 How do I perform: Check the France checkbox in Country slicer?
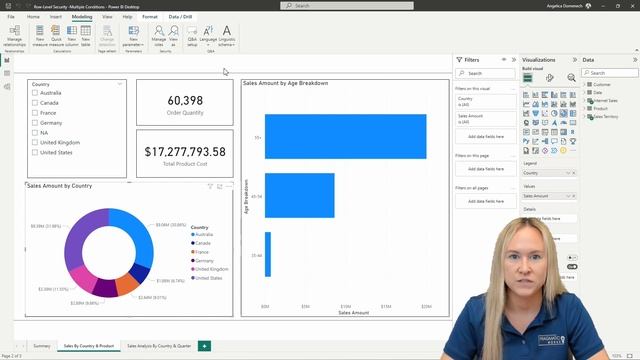[x=35, y=113]
